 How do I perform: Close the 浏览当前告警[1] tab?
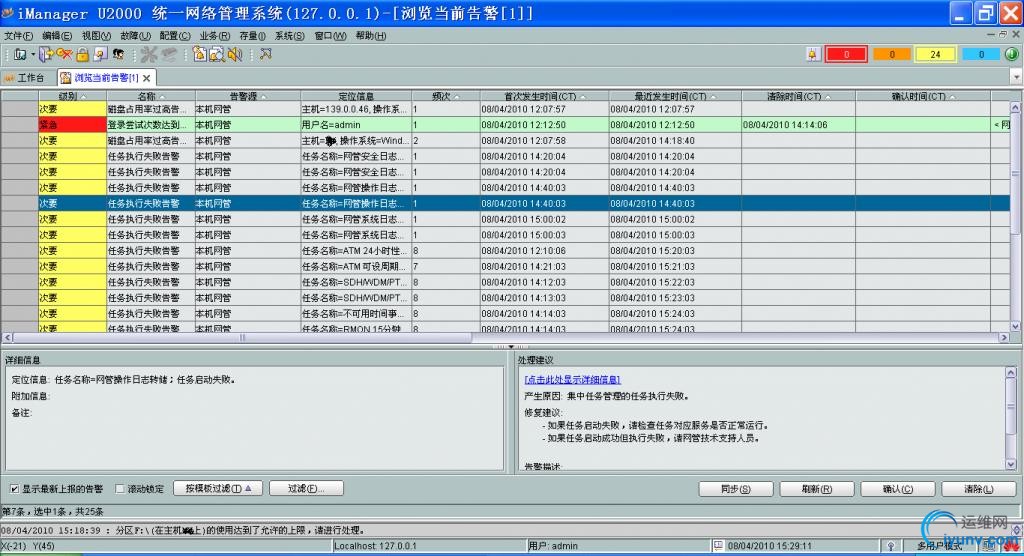pos(147,78)
